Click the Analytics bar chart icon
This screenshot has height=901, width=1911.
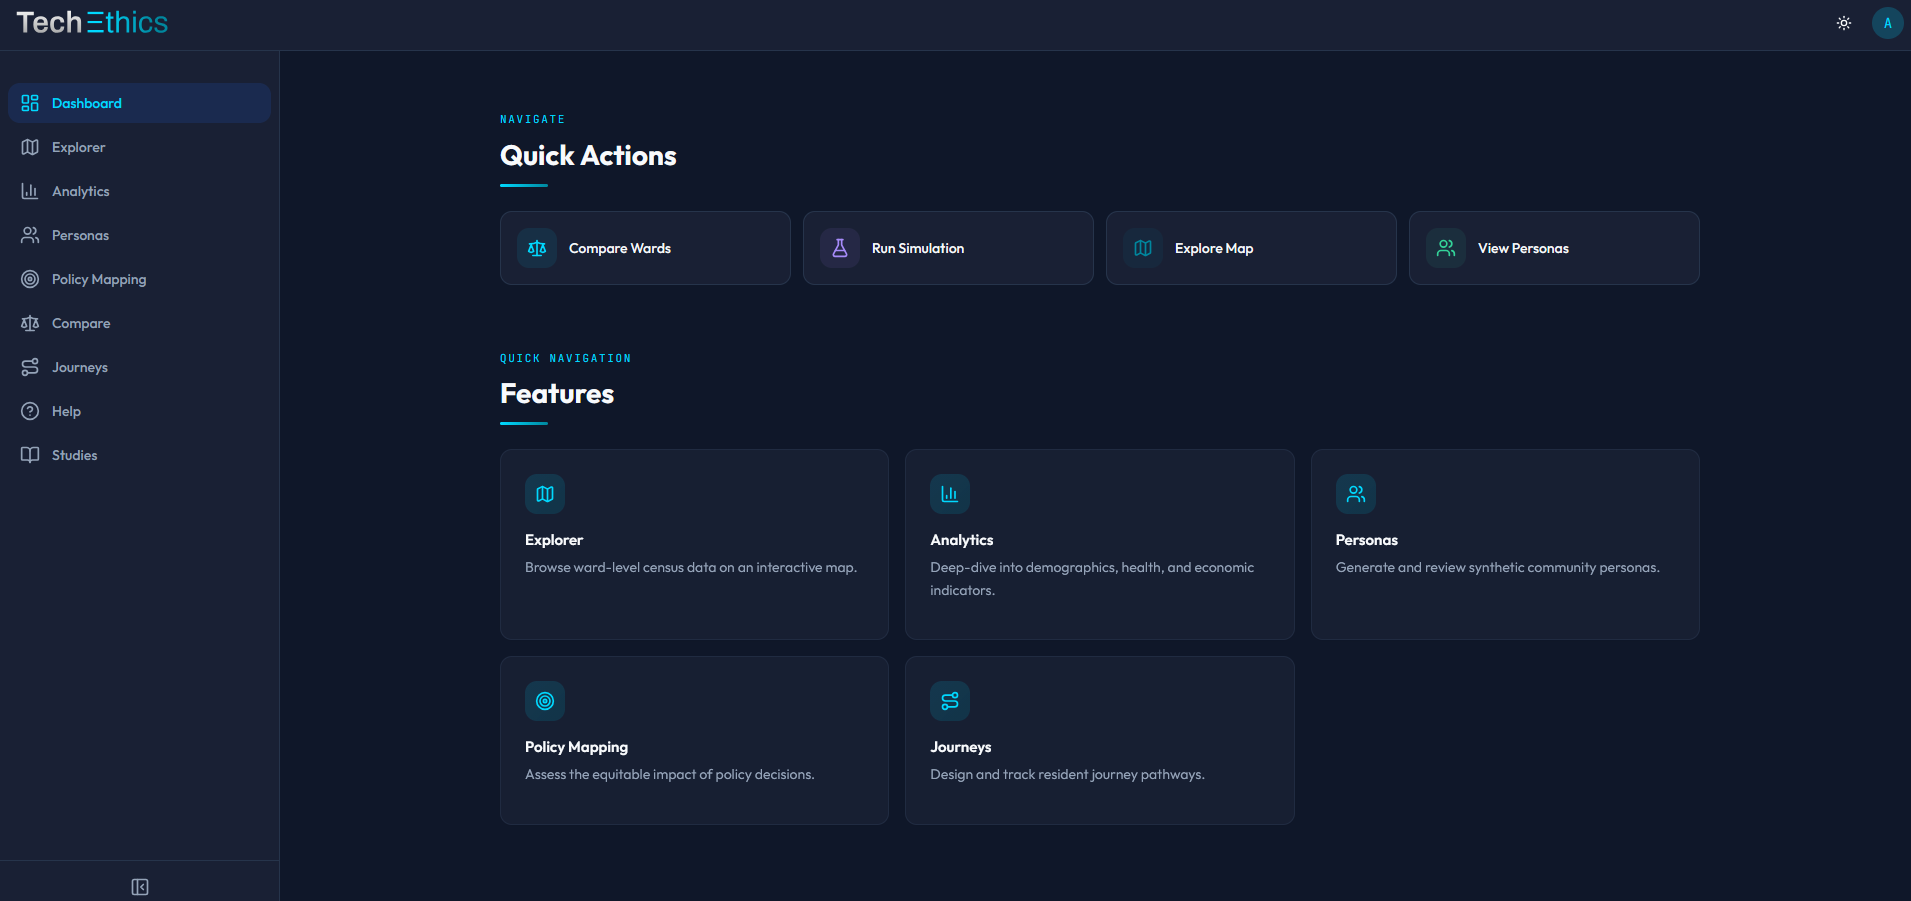pyautogui.click(x=30, y=190)
